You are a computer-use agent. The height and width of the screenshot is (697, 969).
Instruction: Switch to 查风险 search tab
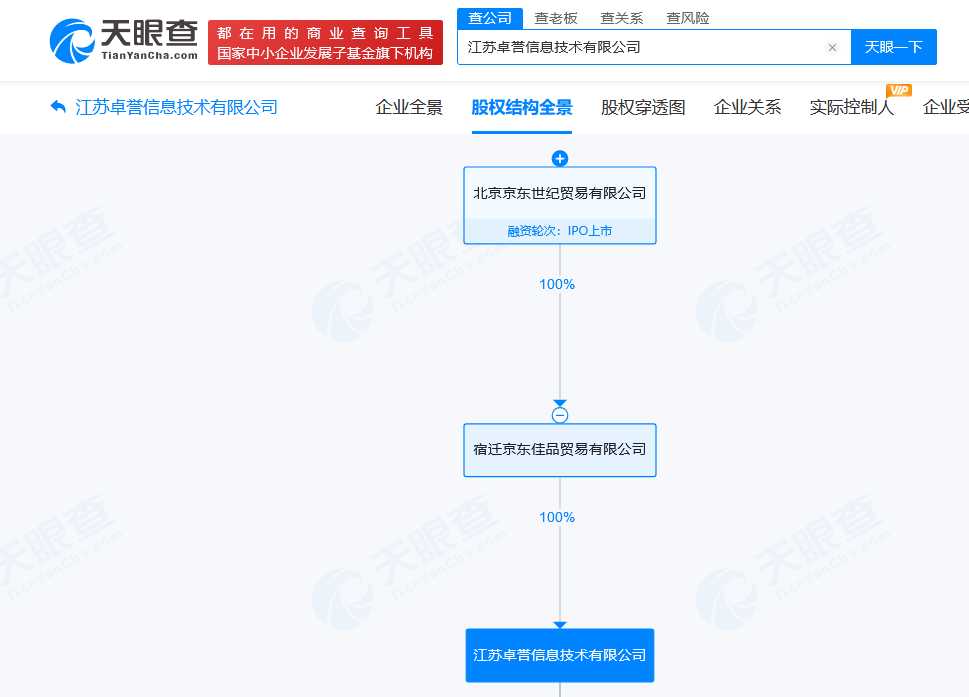pyautogui.click(x=688, y=19)
